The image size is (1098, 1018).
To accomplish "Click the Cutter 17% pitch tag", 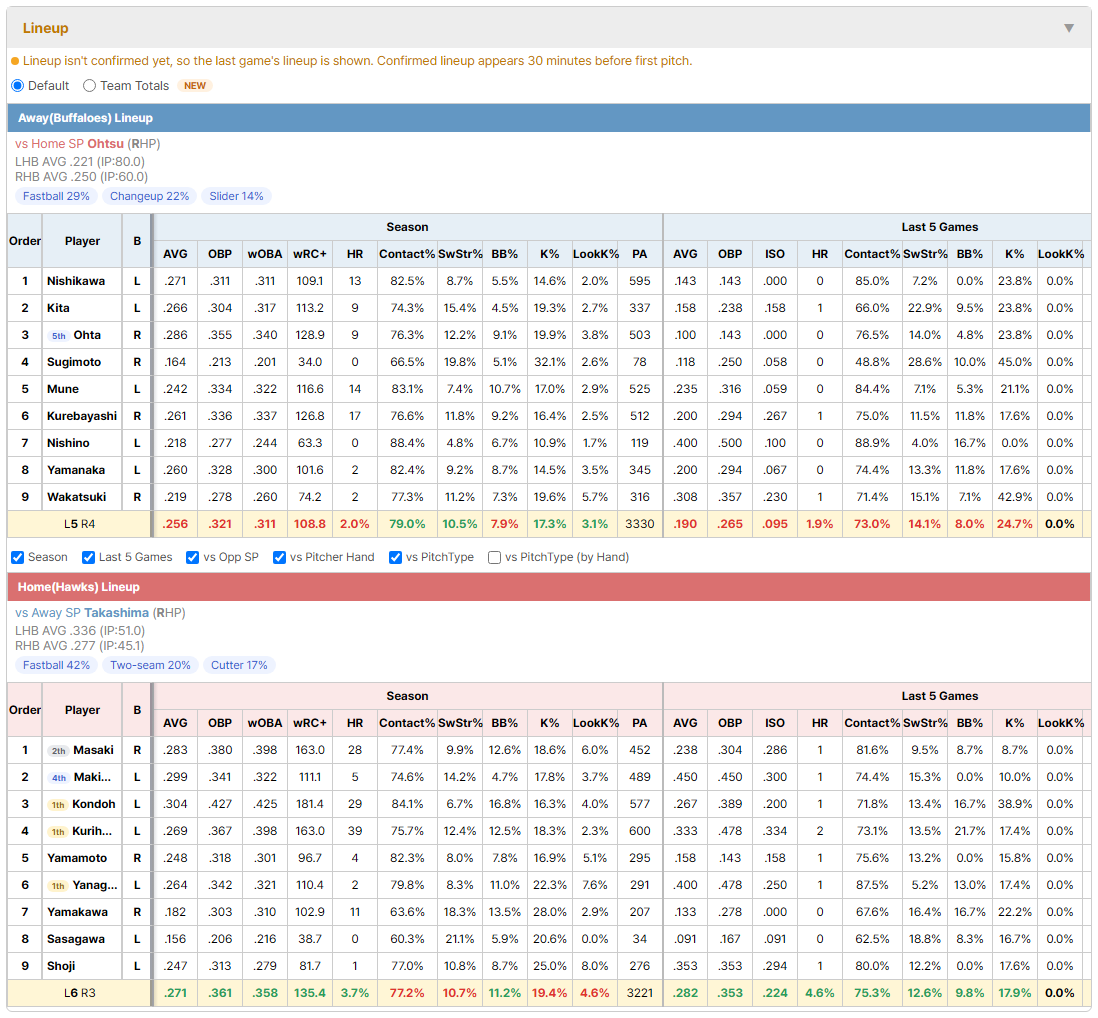I will click(239, 665).
